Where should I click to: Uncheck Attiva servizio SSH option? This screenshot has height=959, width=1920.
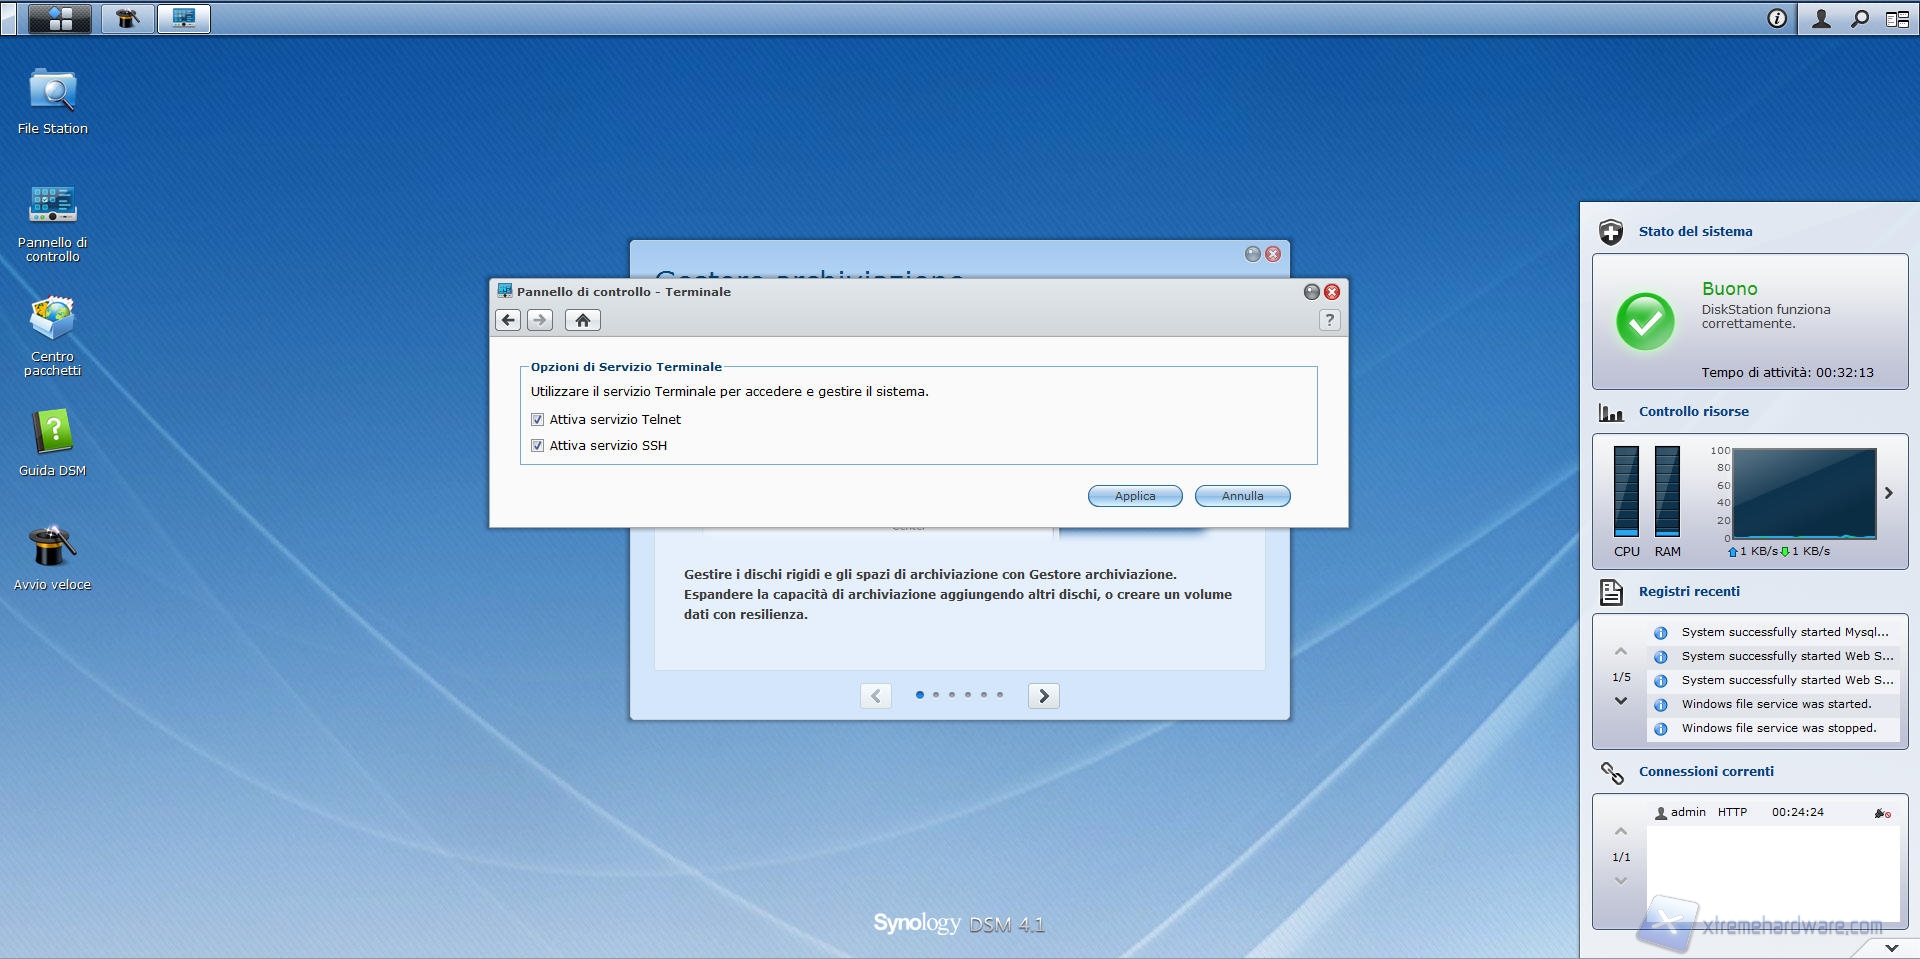[538, 446]
